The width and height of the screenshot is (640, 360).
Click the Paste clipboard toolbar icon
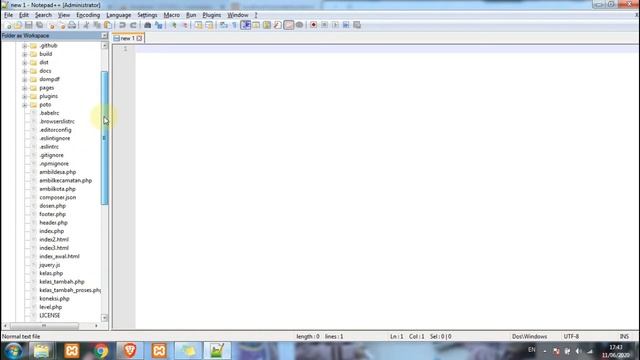tap(108, 25)
